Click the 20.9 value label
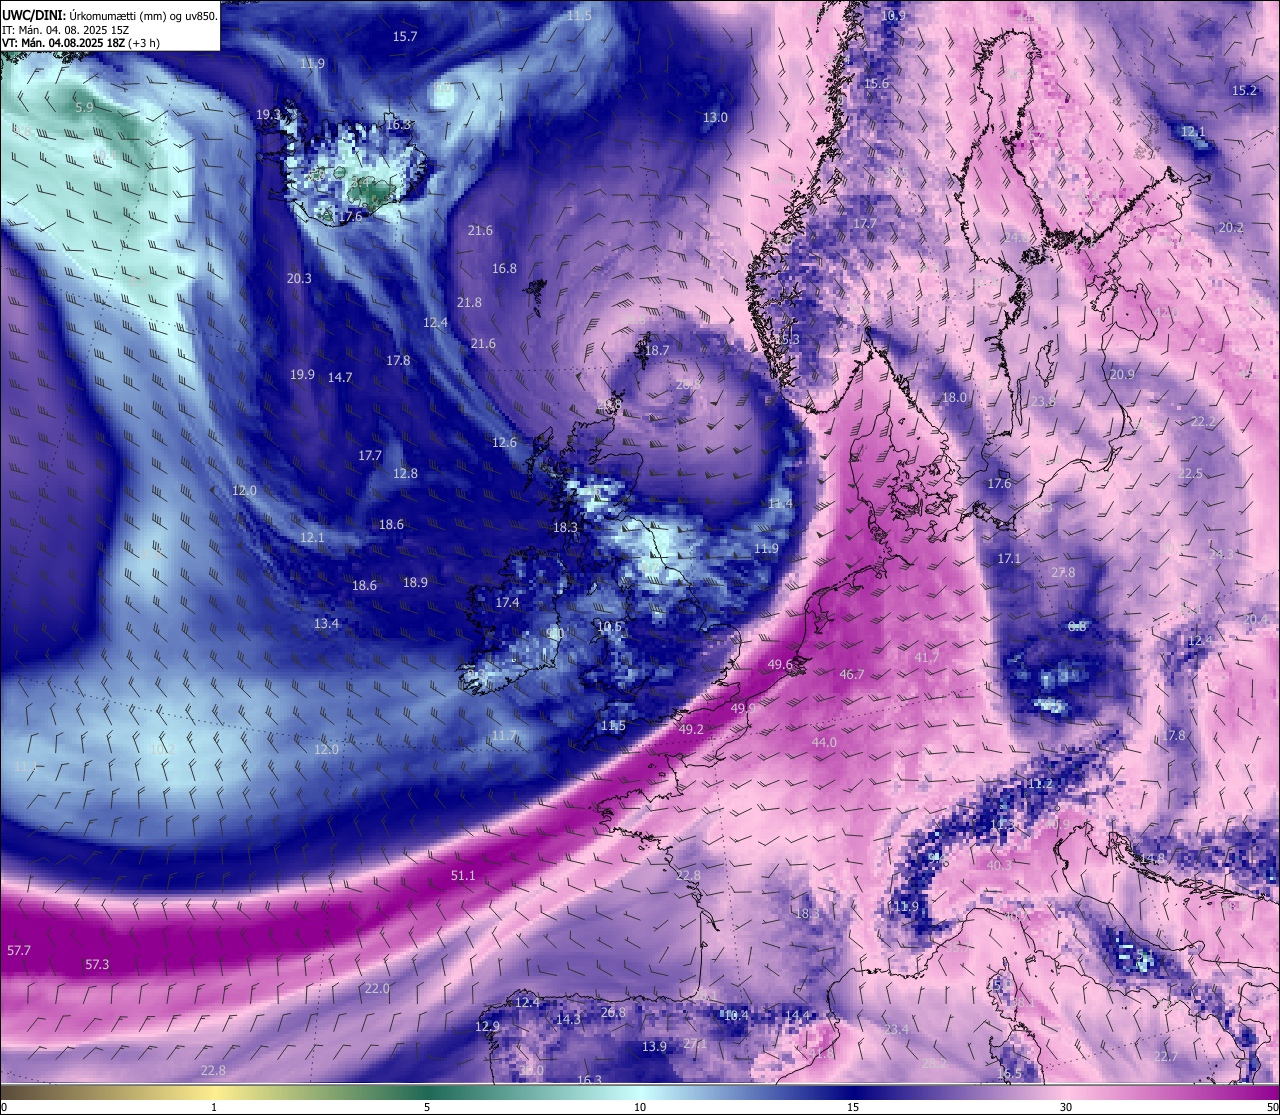 1123,374
